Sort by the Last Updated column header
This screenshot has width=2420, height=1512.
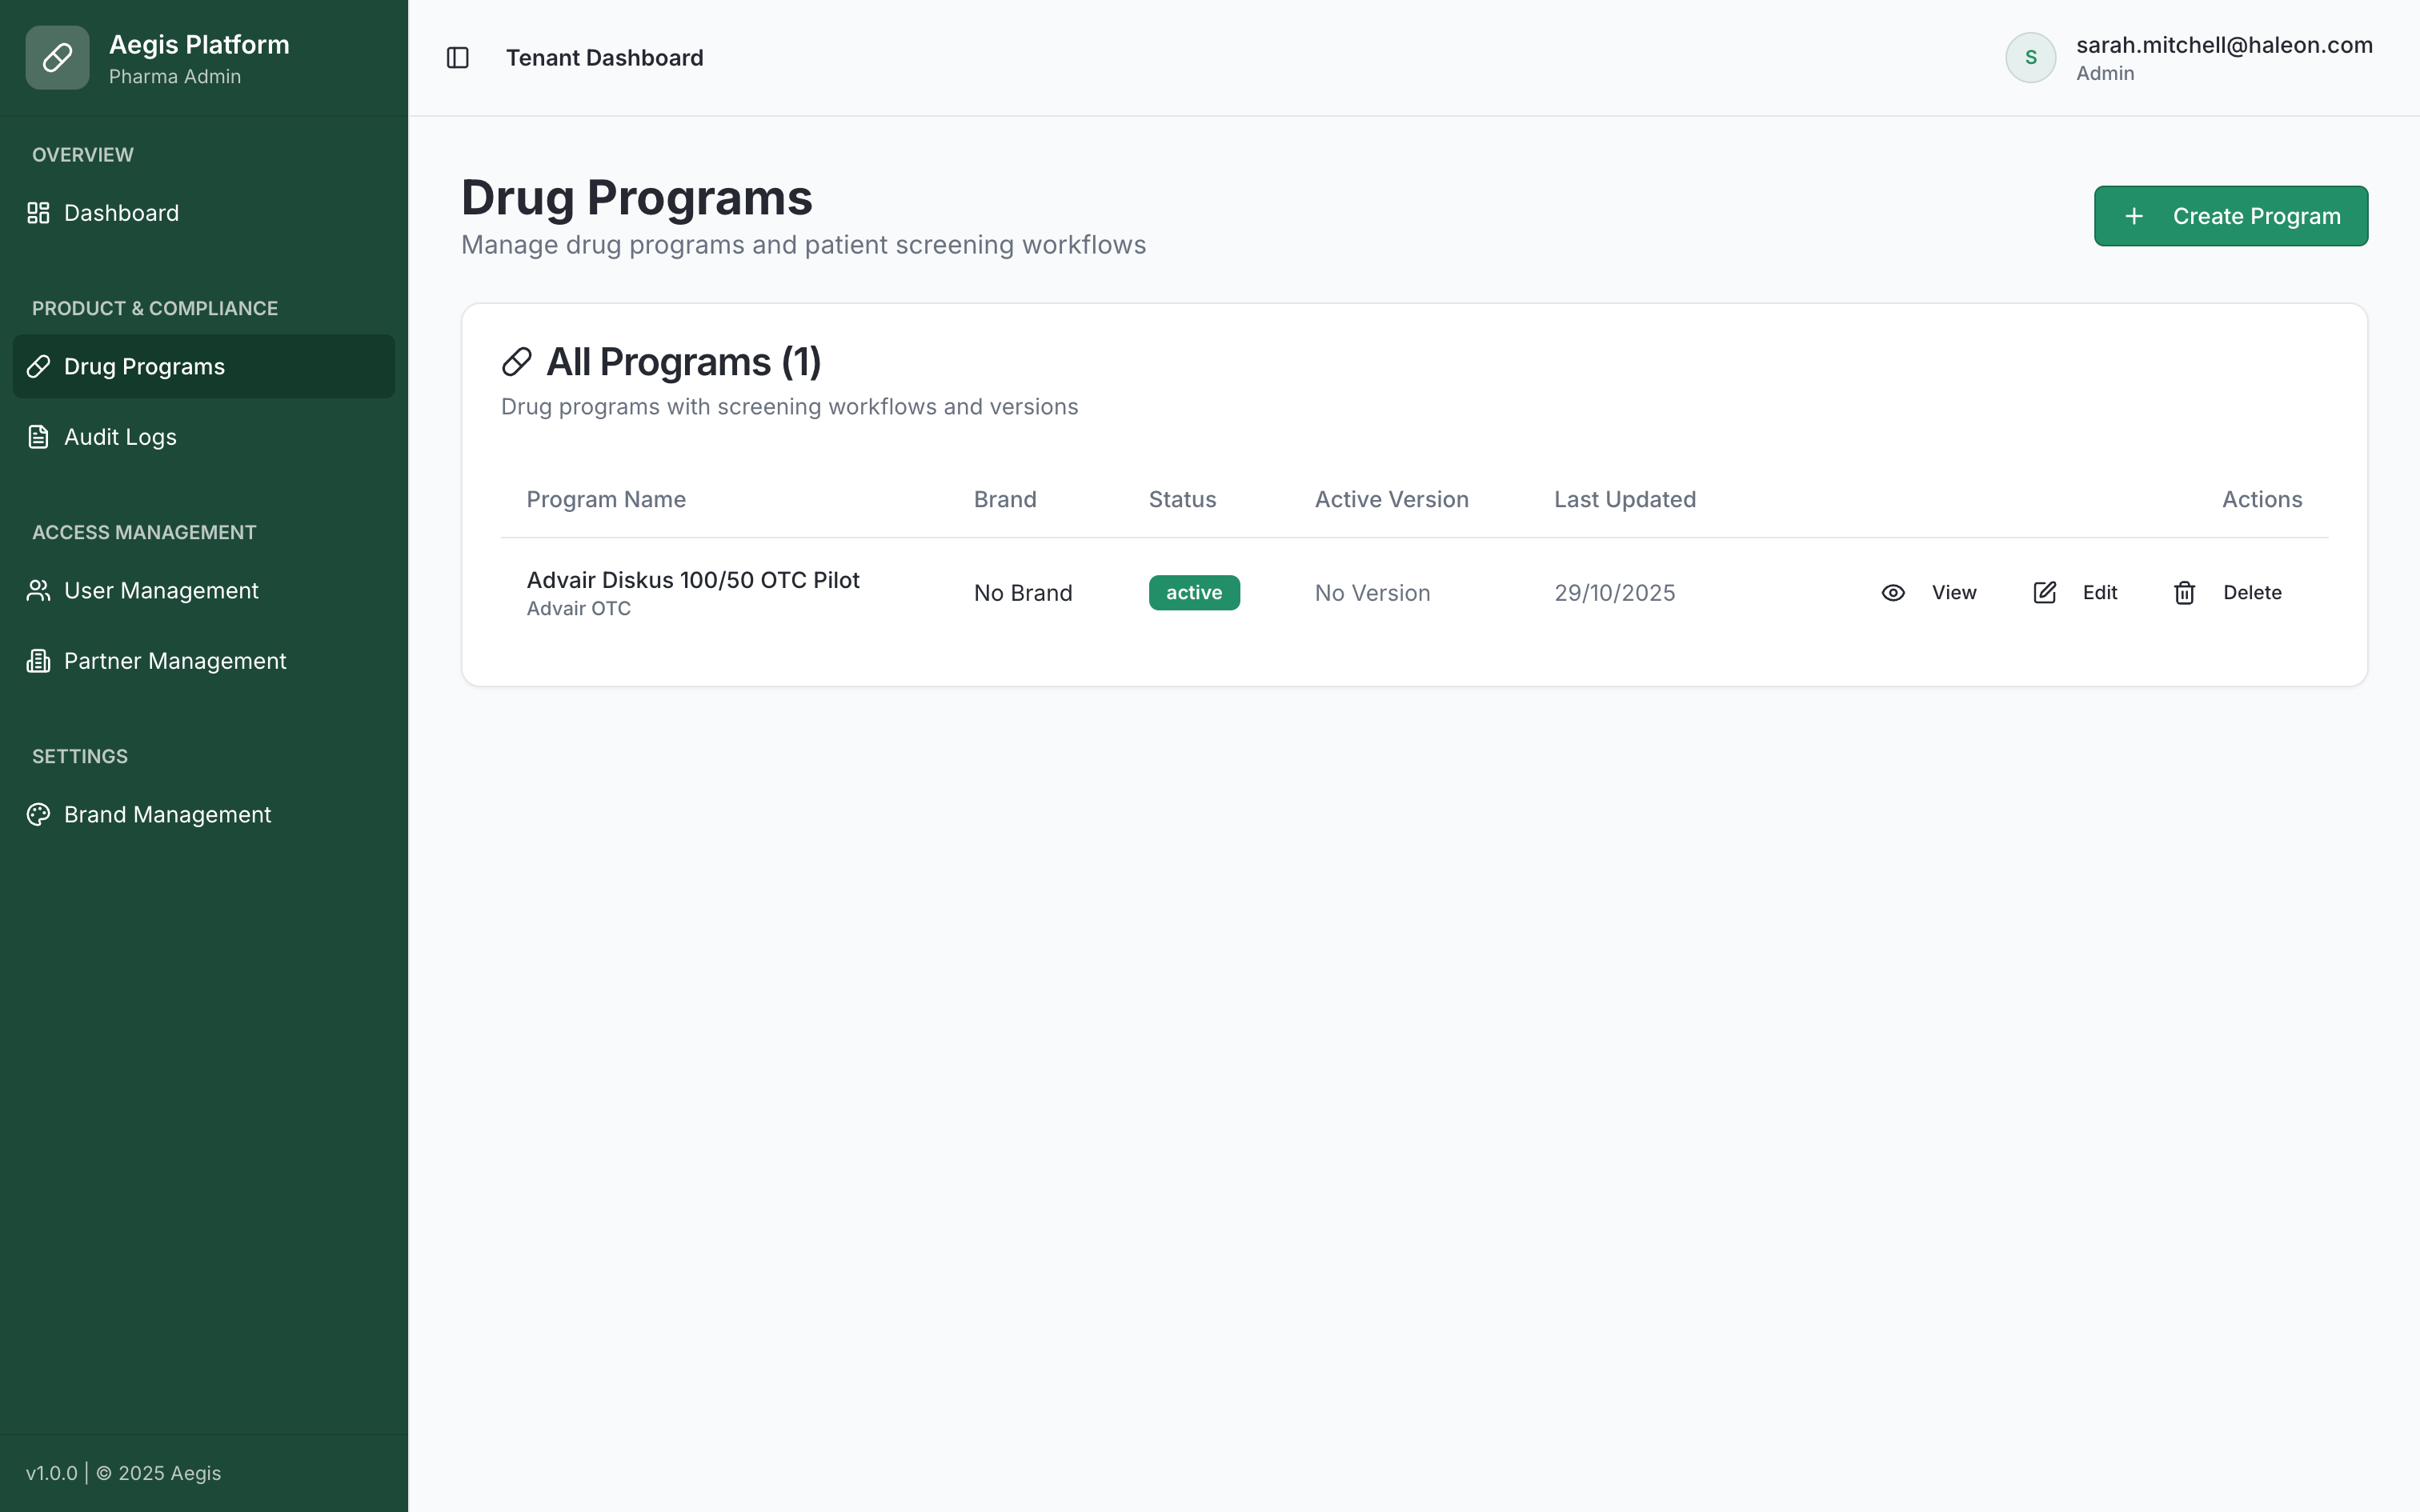(x=1625, y=498)
